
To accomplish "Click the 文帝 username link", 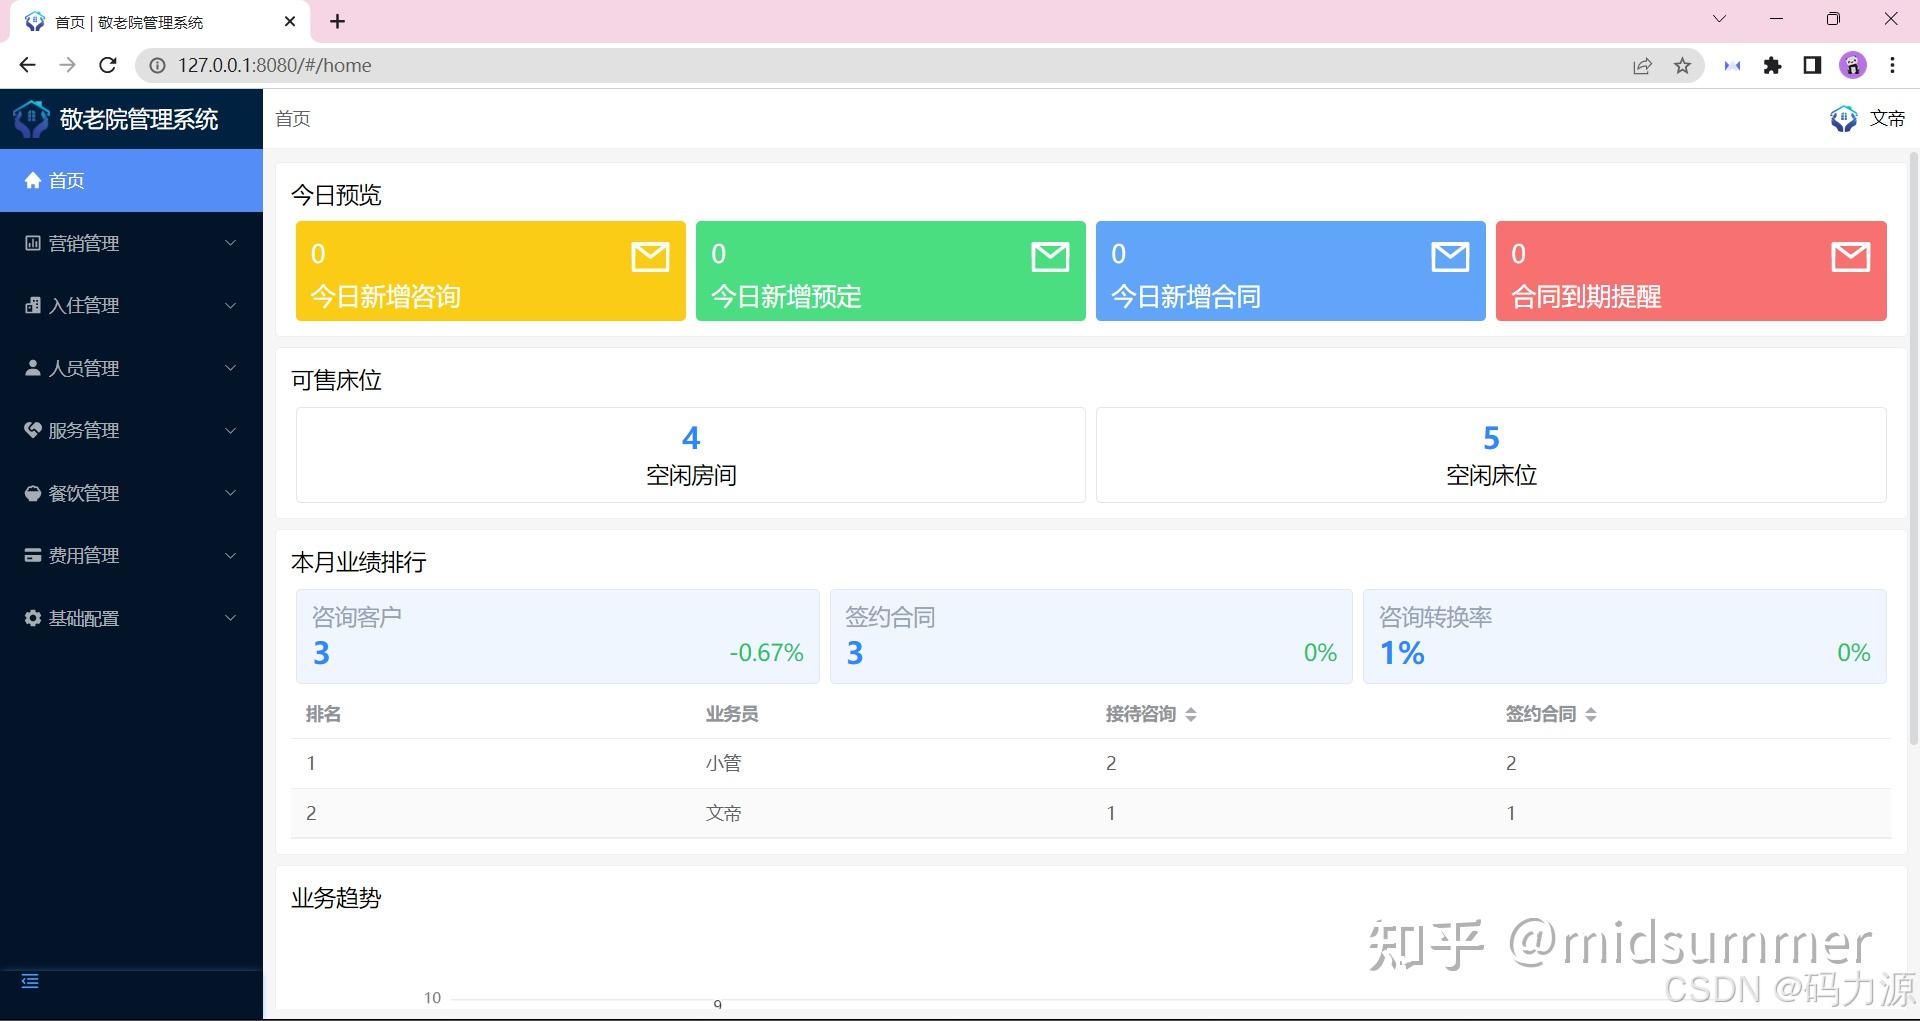I will [1887, 118].
